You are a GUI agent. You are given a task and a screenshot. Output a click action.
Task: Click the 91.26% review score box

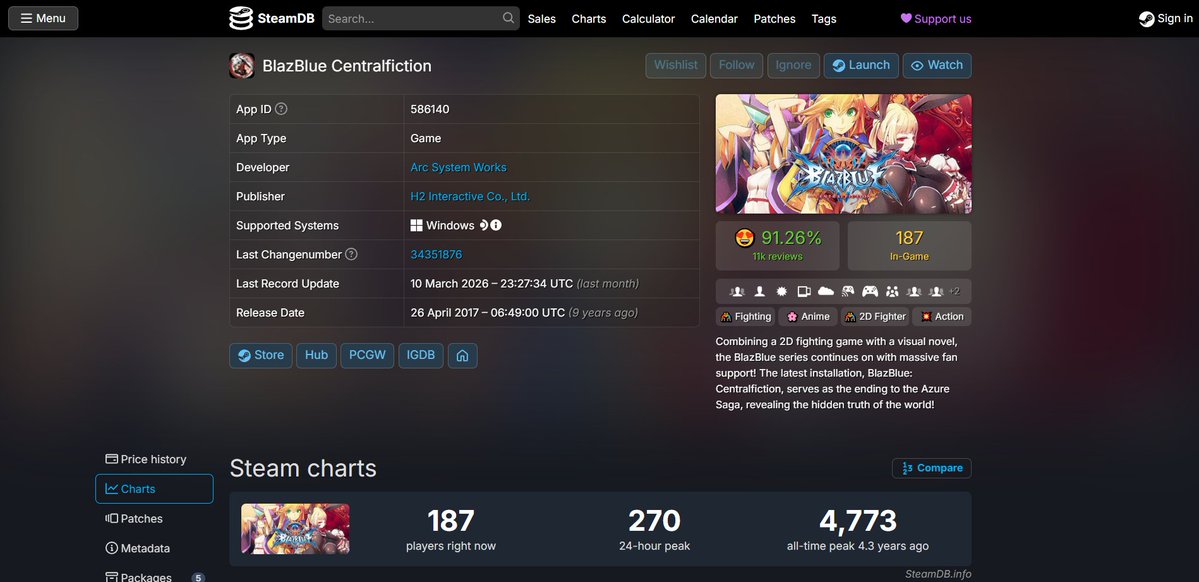pos(777,245)
